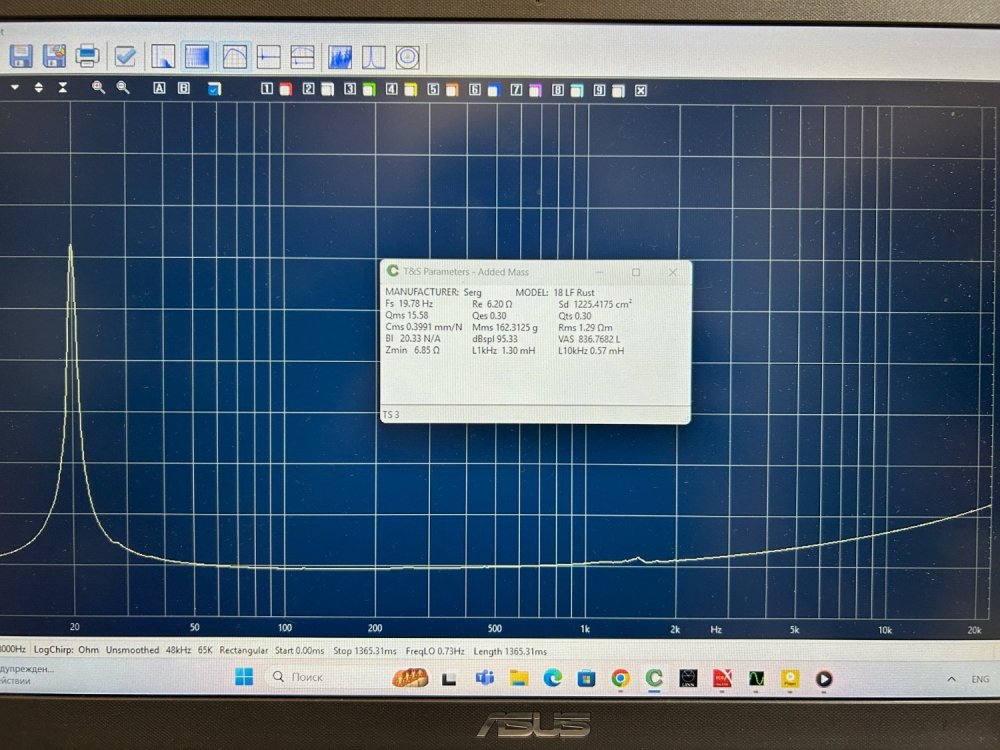
Task: Zoom in with the plus magnifier
Action: pos(98,88)
